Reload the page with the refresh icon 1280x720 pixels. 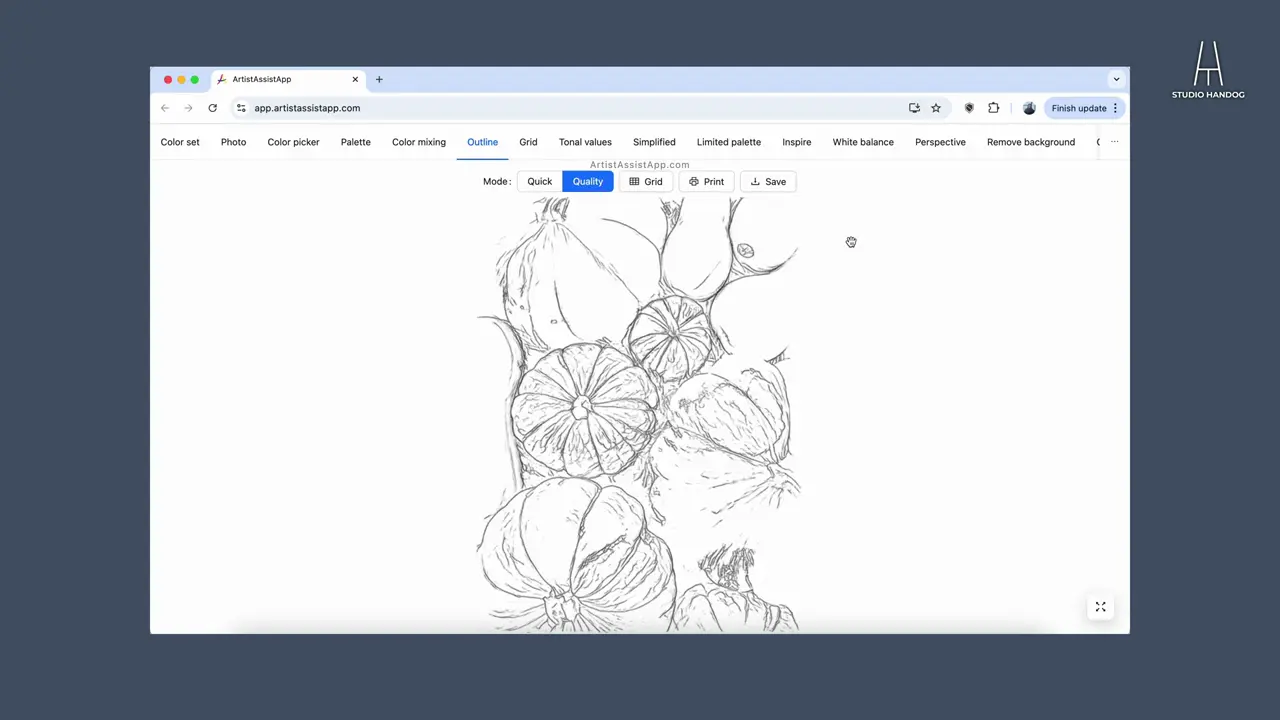[212, 108]
